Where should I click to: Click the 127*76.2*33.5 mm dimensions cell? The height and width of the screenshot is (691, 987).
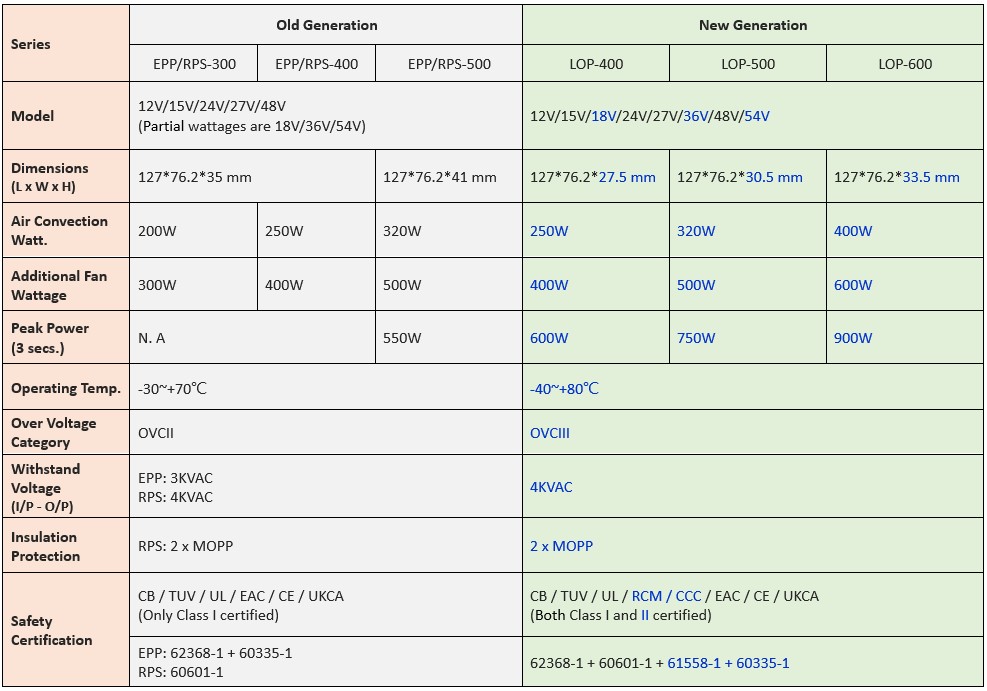pos(896,177)
